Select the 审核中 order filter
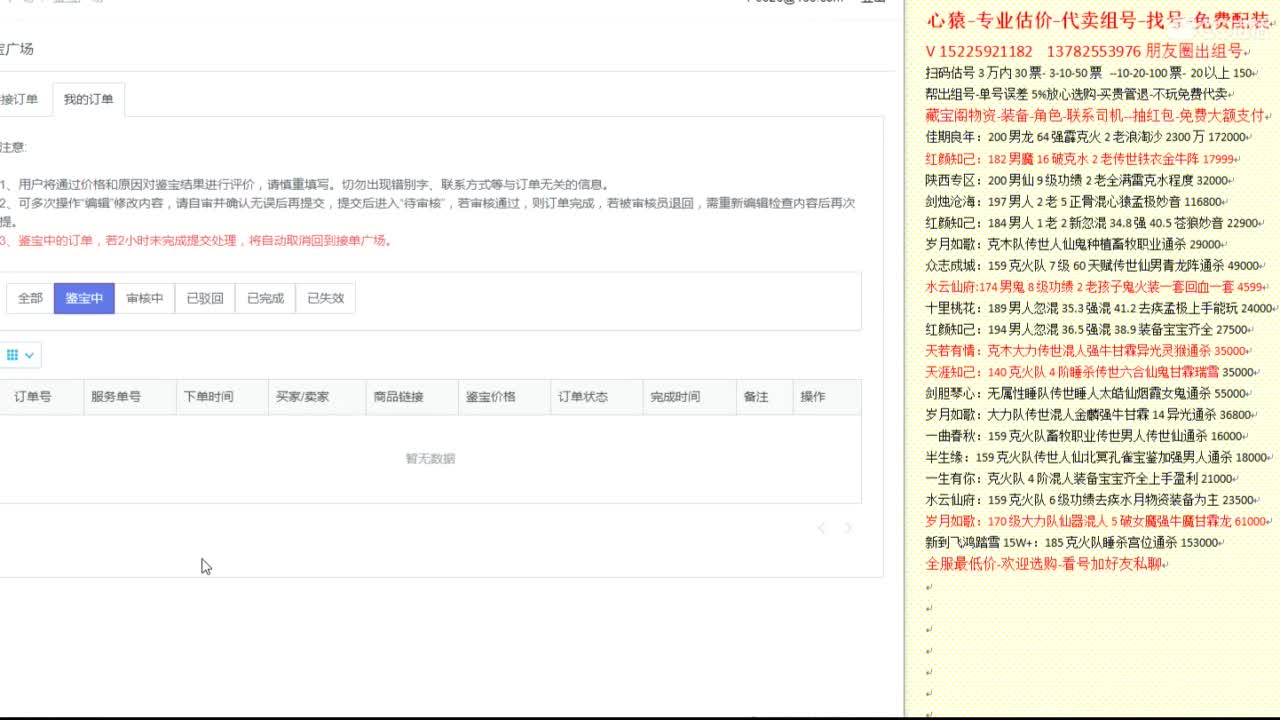Viewport: 1280px width, 720px height. tap(144, 298)
